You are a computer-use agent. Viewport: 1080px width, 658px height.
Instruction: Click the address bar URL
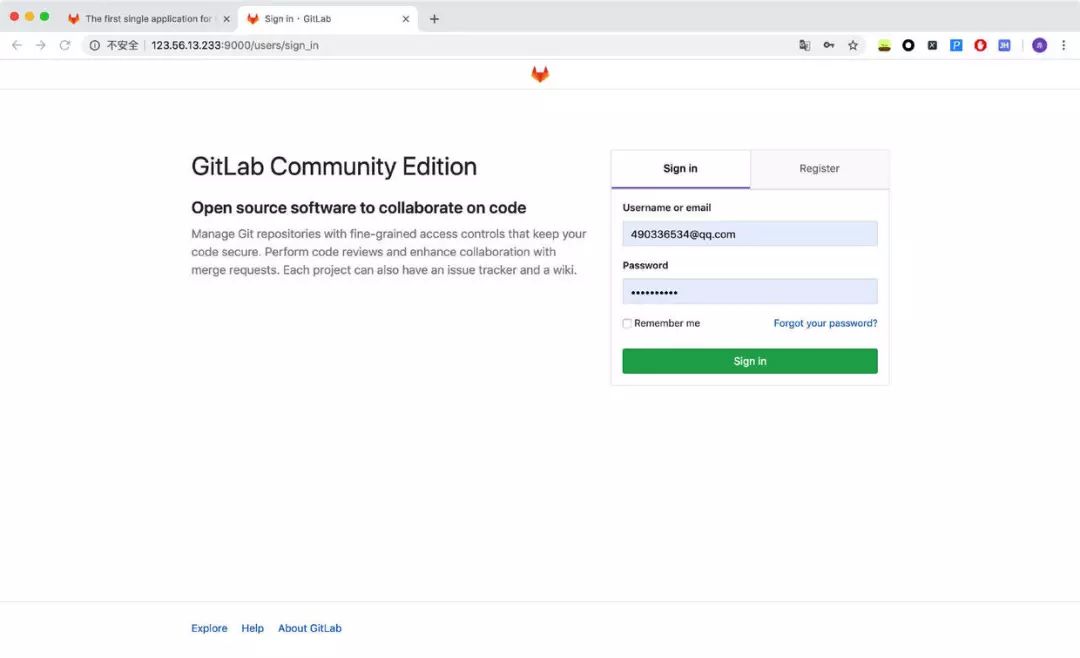pyautogui.click(x=235, y=45)
